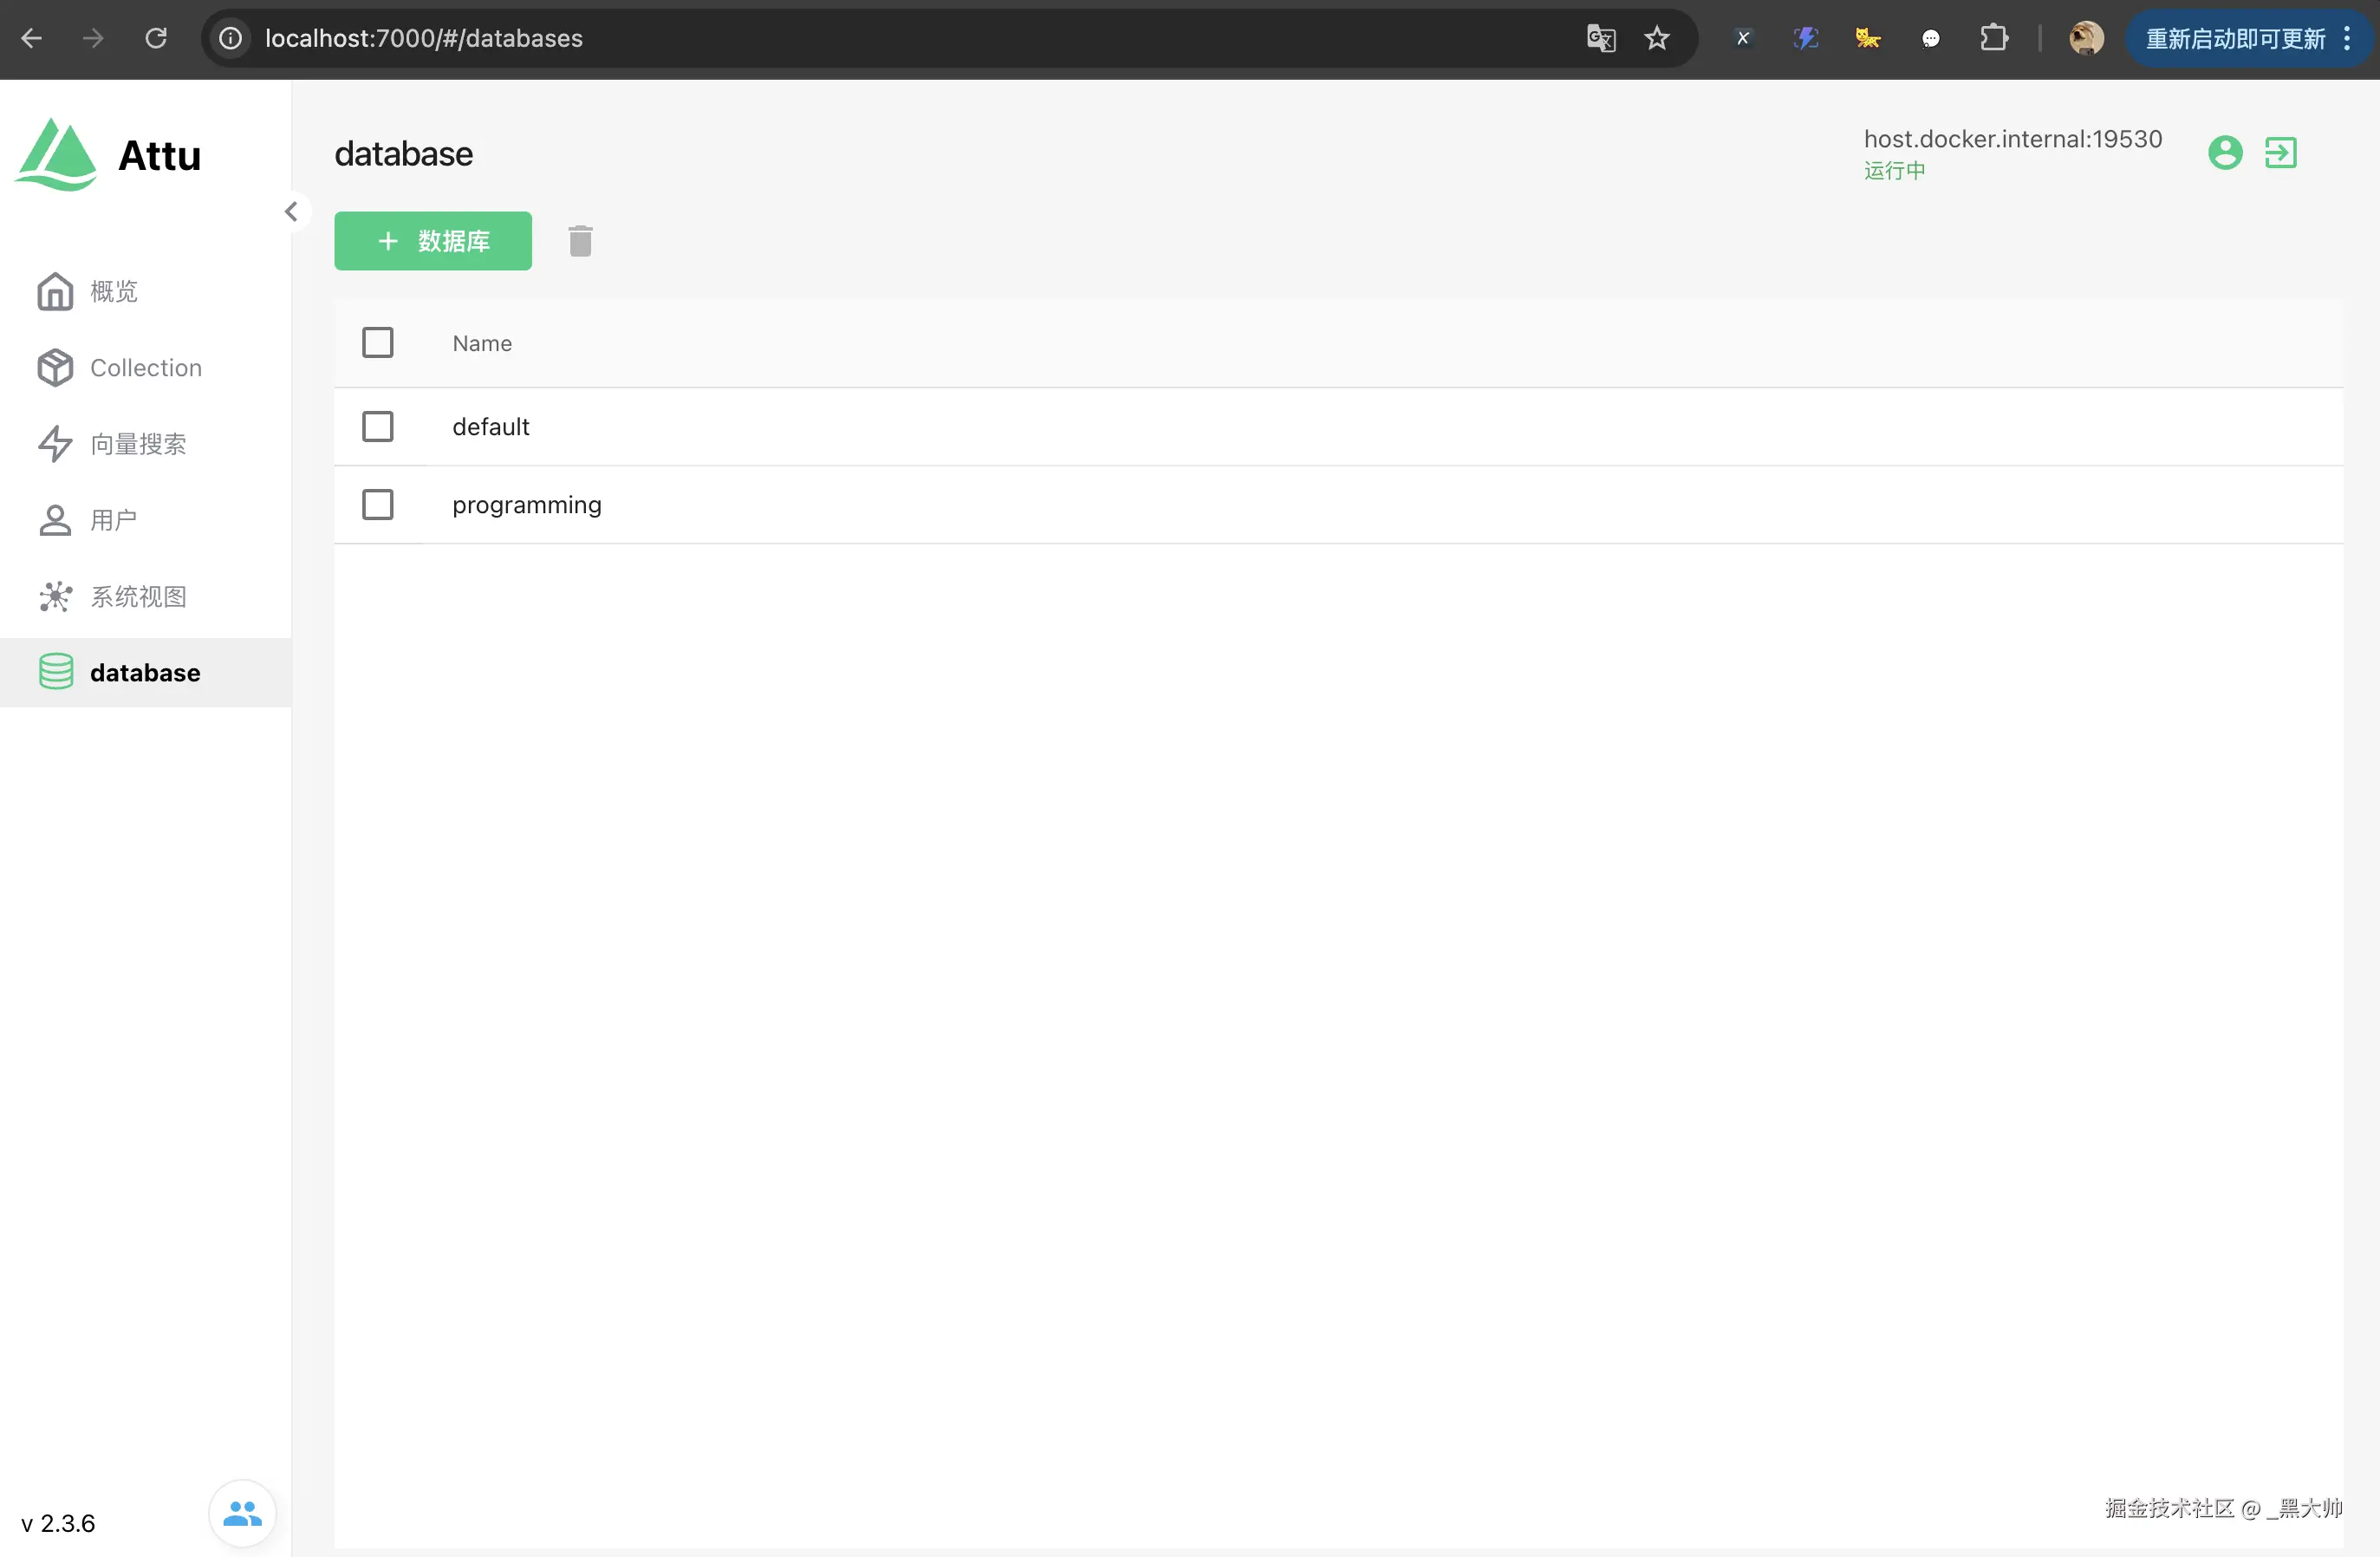Collapse the sidebar with the chevron

click(x=291, y=212)
